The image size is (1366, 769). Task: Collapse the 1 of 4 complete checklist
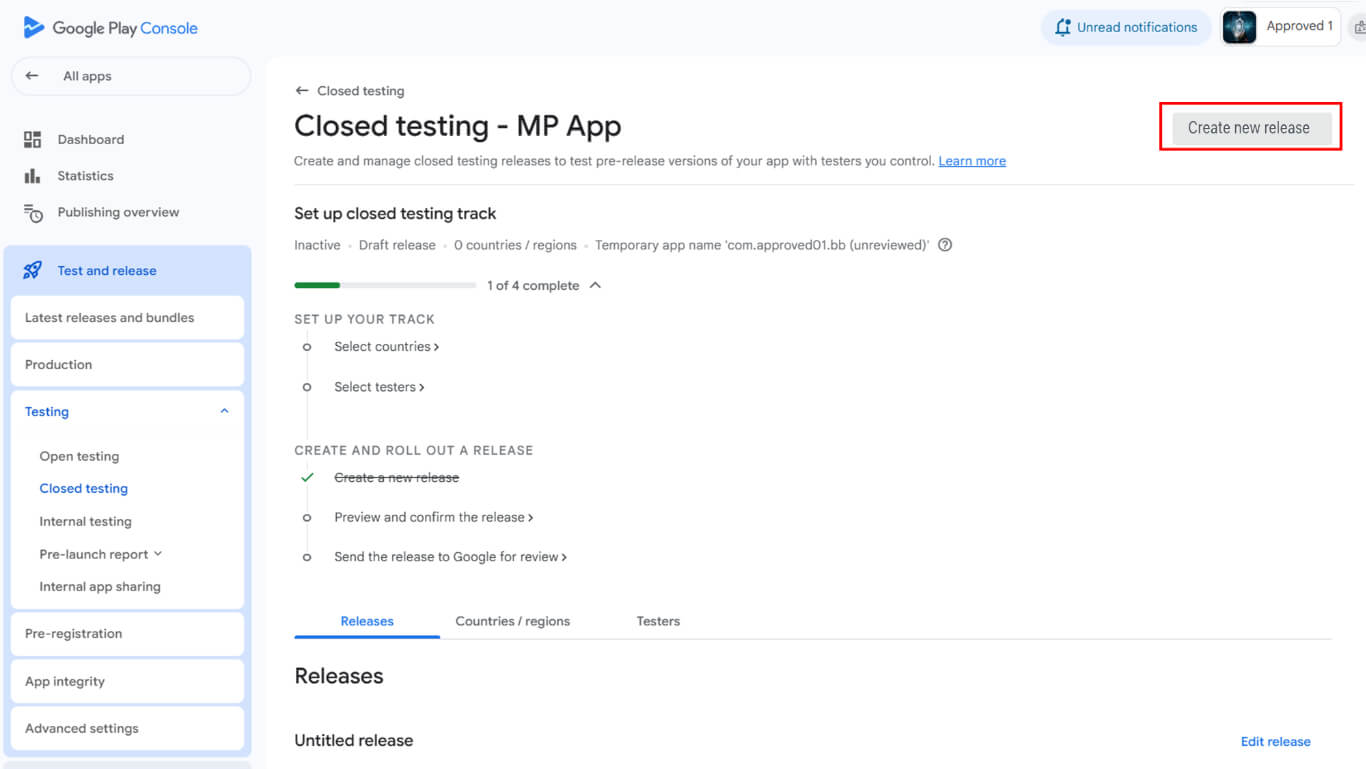point(596,286)
